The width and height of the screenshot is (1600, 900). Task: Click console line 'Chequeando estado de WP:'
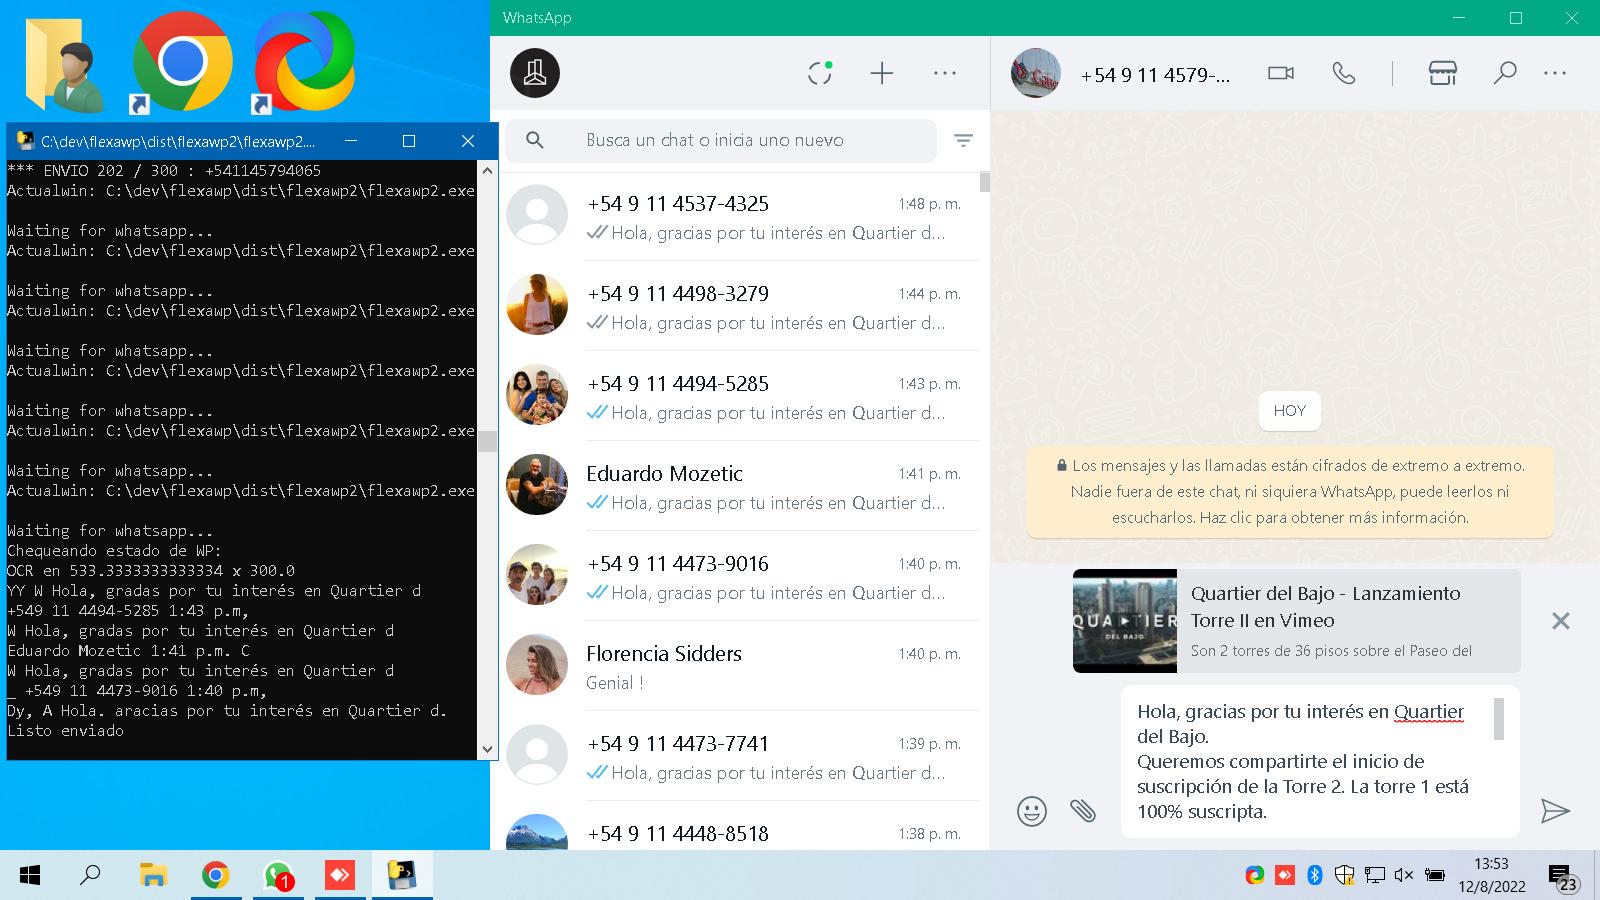click(x=115, y=551)
